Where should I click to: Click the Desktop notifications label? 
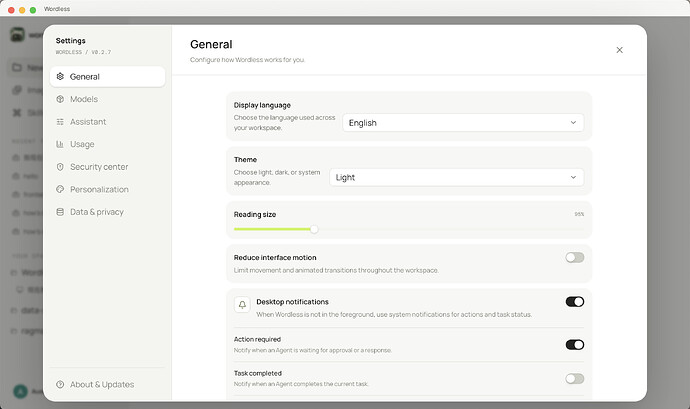(x=293, y=302)
